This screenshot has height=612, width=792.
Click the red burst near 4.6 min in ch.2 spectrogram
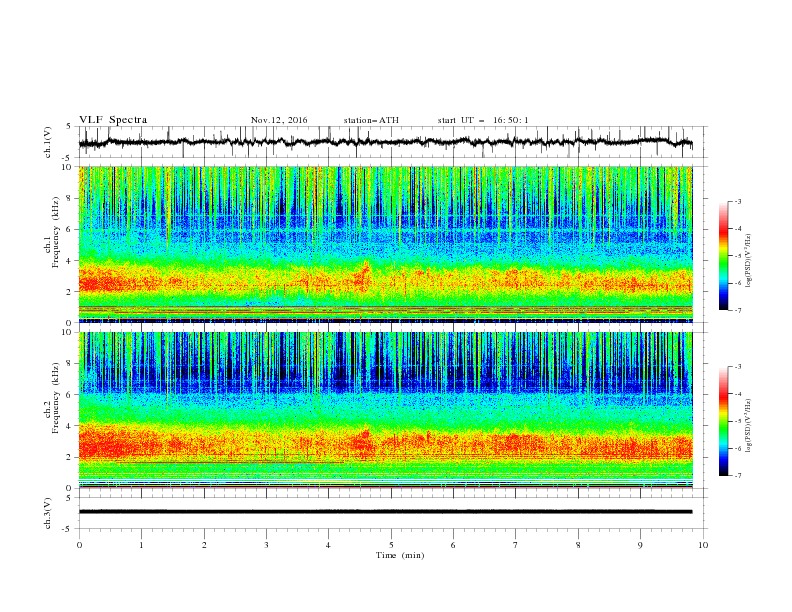click(363, 440)
